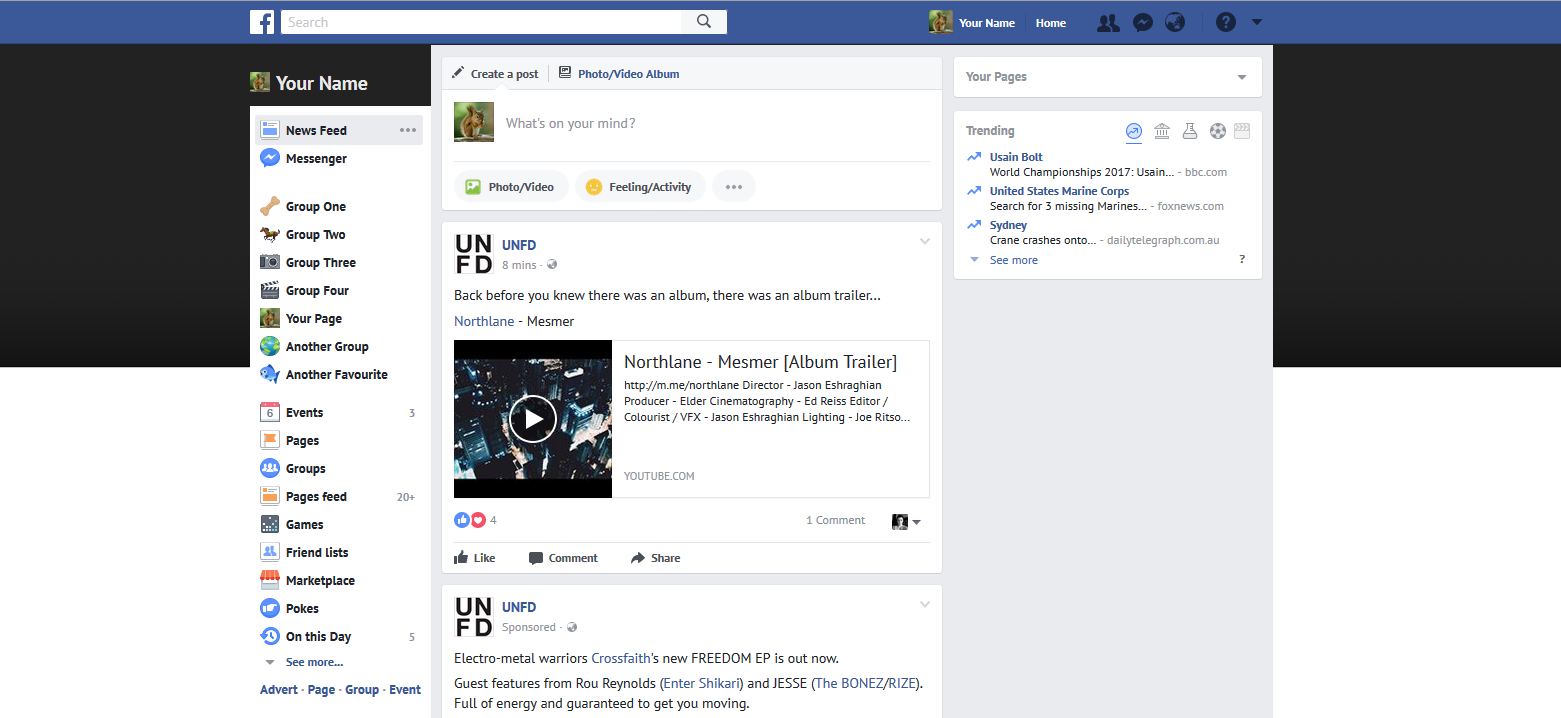Open News Feed options ellipsis

[x=408, y=130]
